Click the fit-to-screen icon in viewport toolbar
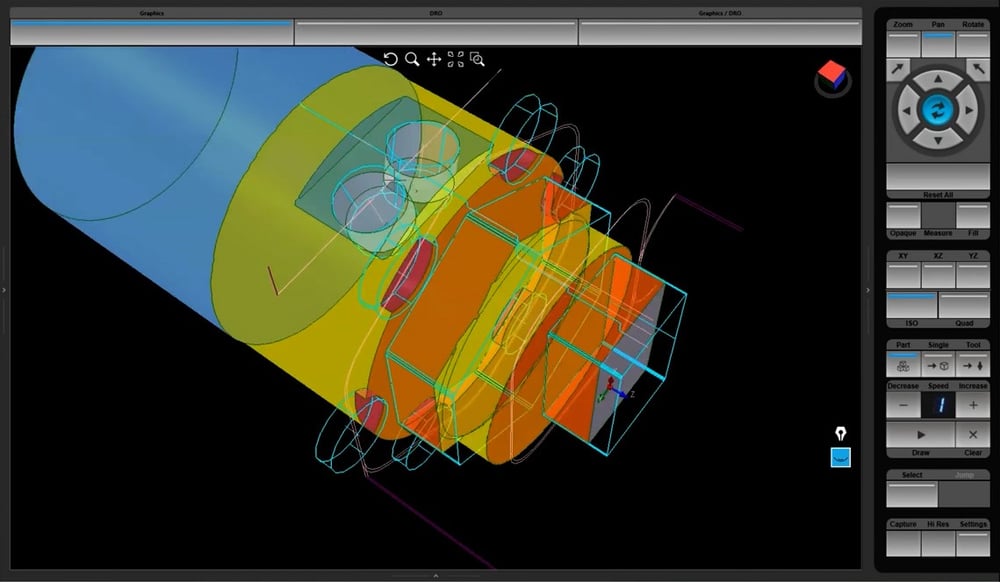Image resolution: width=1000 pixels, height=582 pixels. coord(456,60)
